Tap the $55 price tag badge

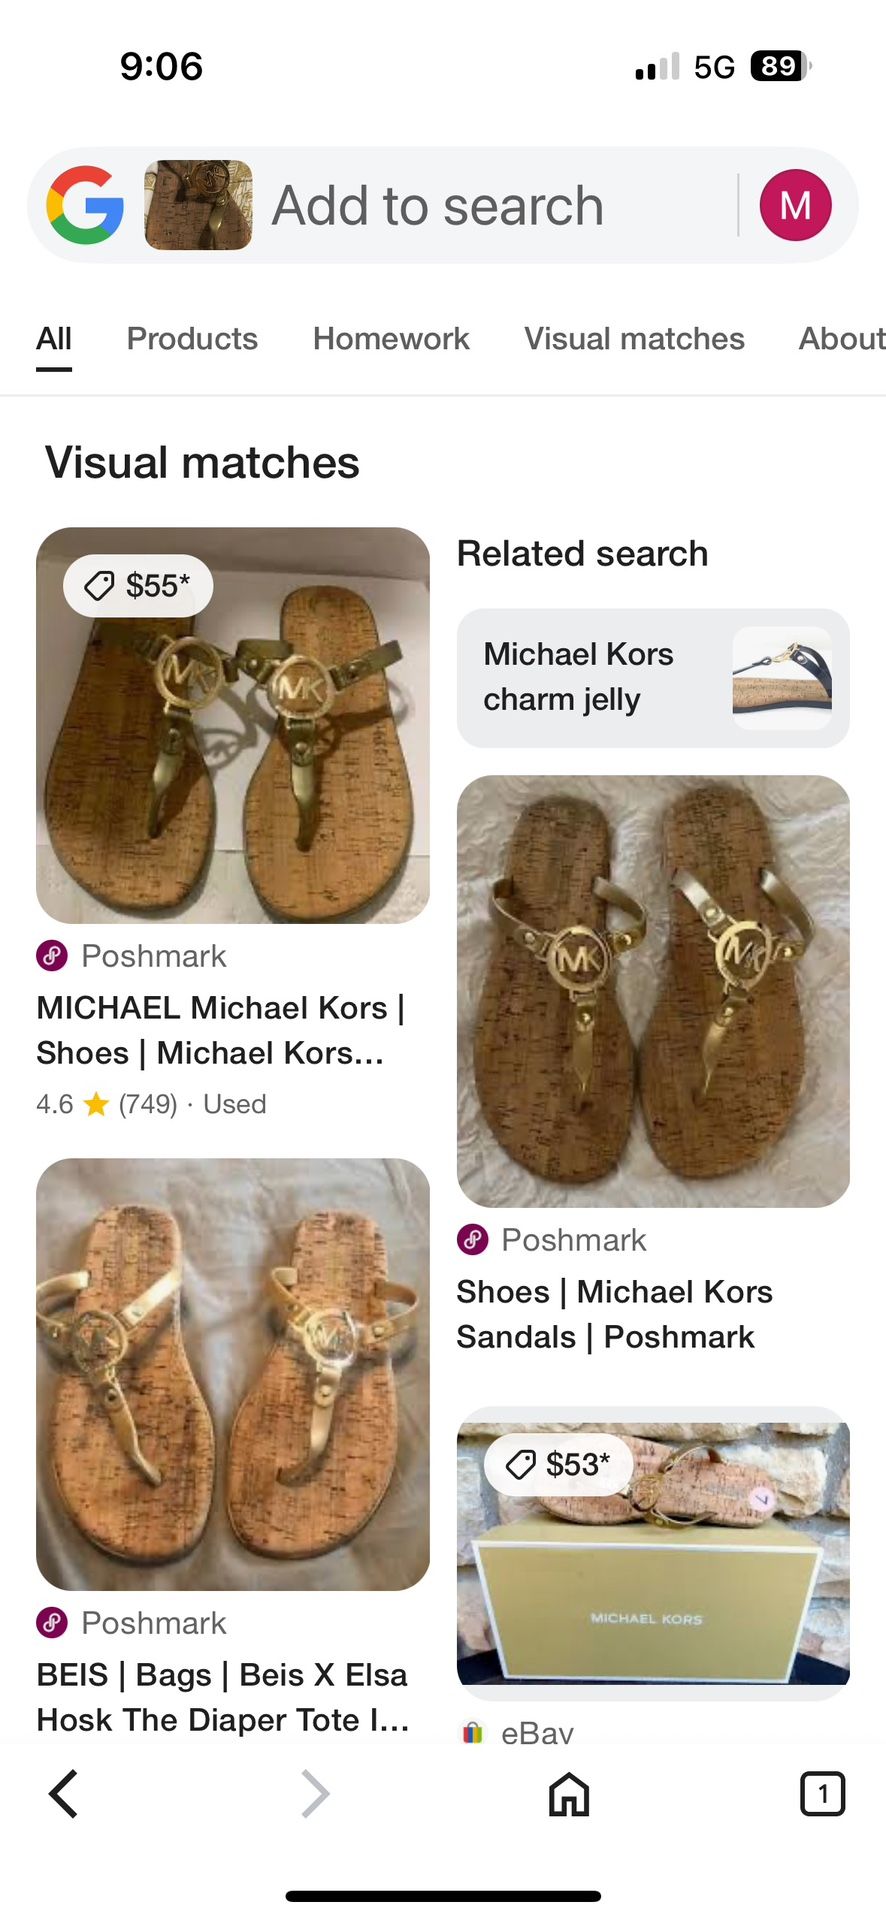pos(138,586)
